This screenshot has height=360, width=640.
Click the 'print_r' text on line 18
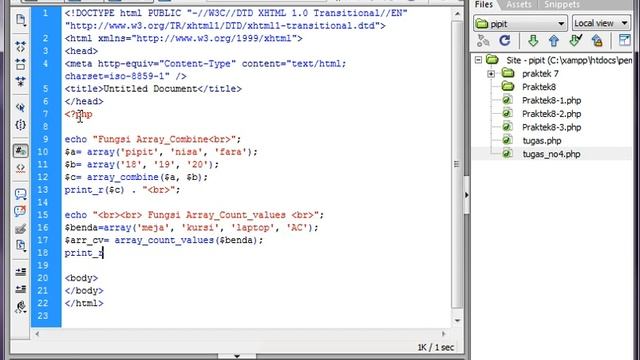[x=84, y=253]
